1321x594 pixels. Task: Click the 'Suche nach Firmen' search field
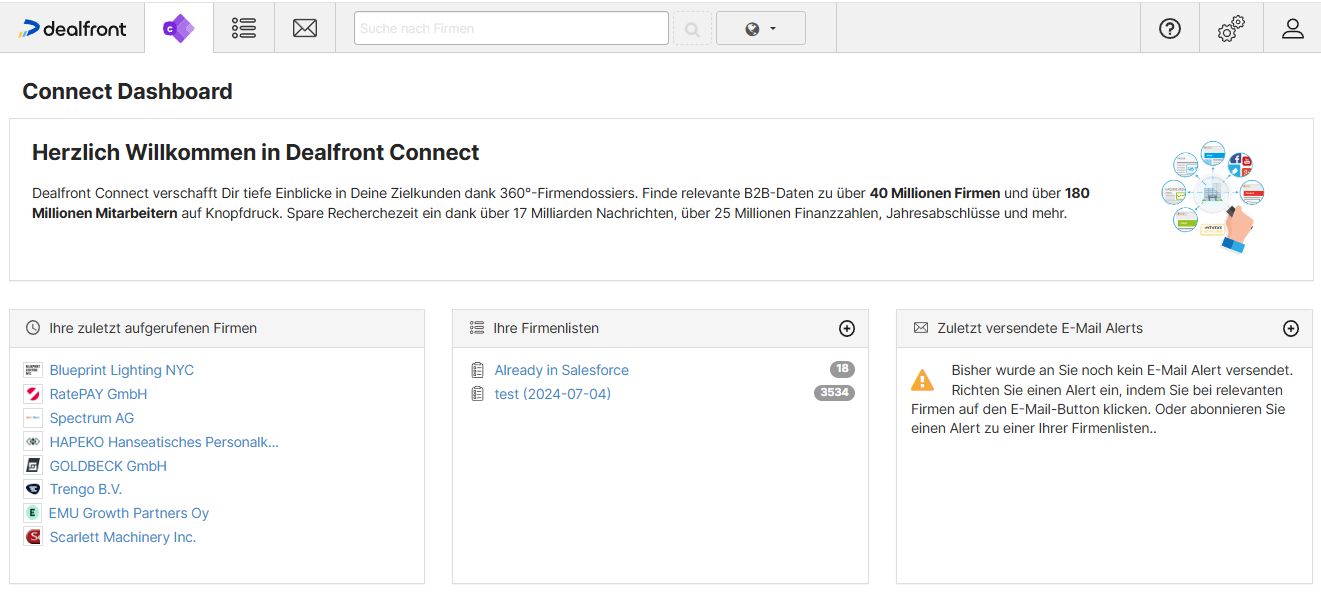511,28
